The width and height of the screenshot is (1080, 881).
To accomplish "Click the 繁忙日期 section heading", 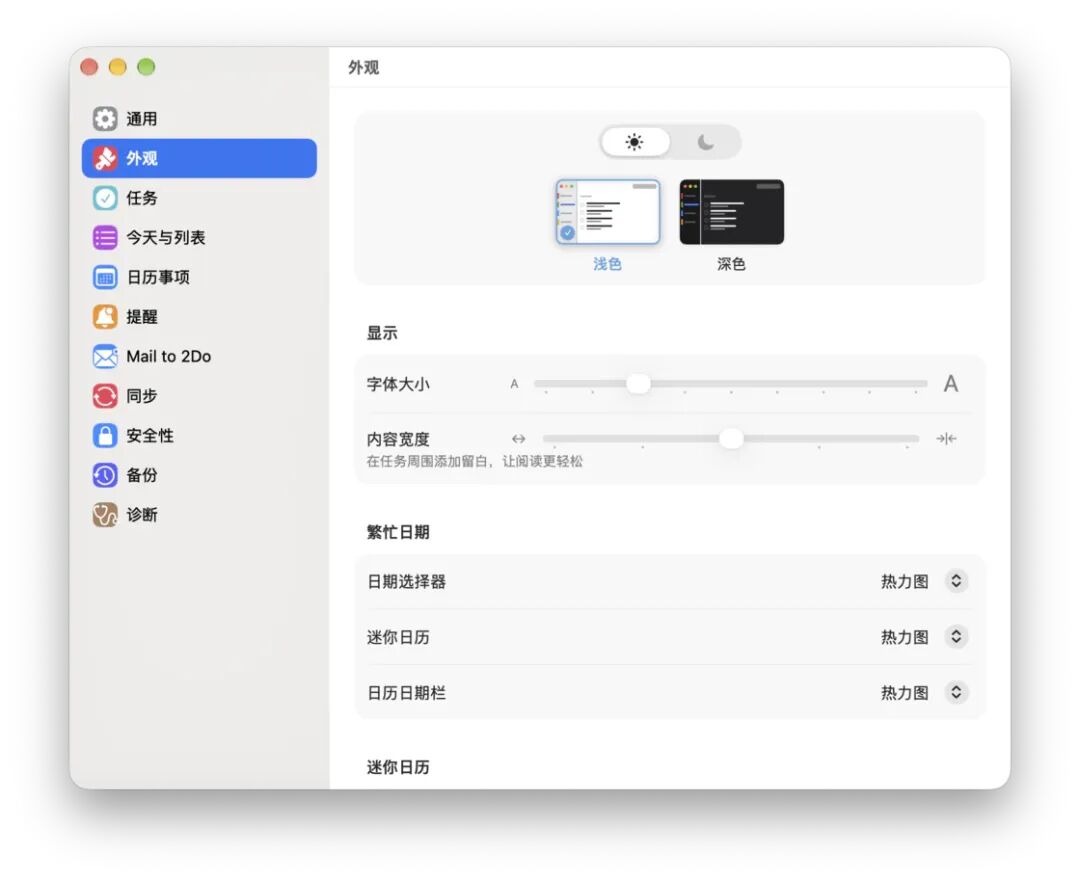I will coord(398,532).
